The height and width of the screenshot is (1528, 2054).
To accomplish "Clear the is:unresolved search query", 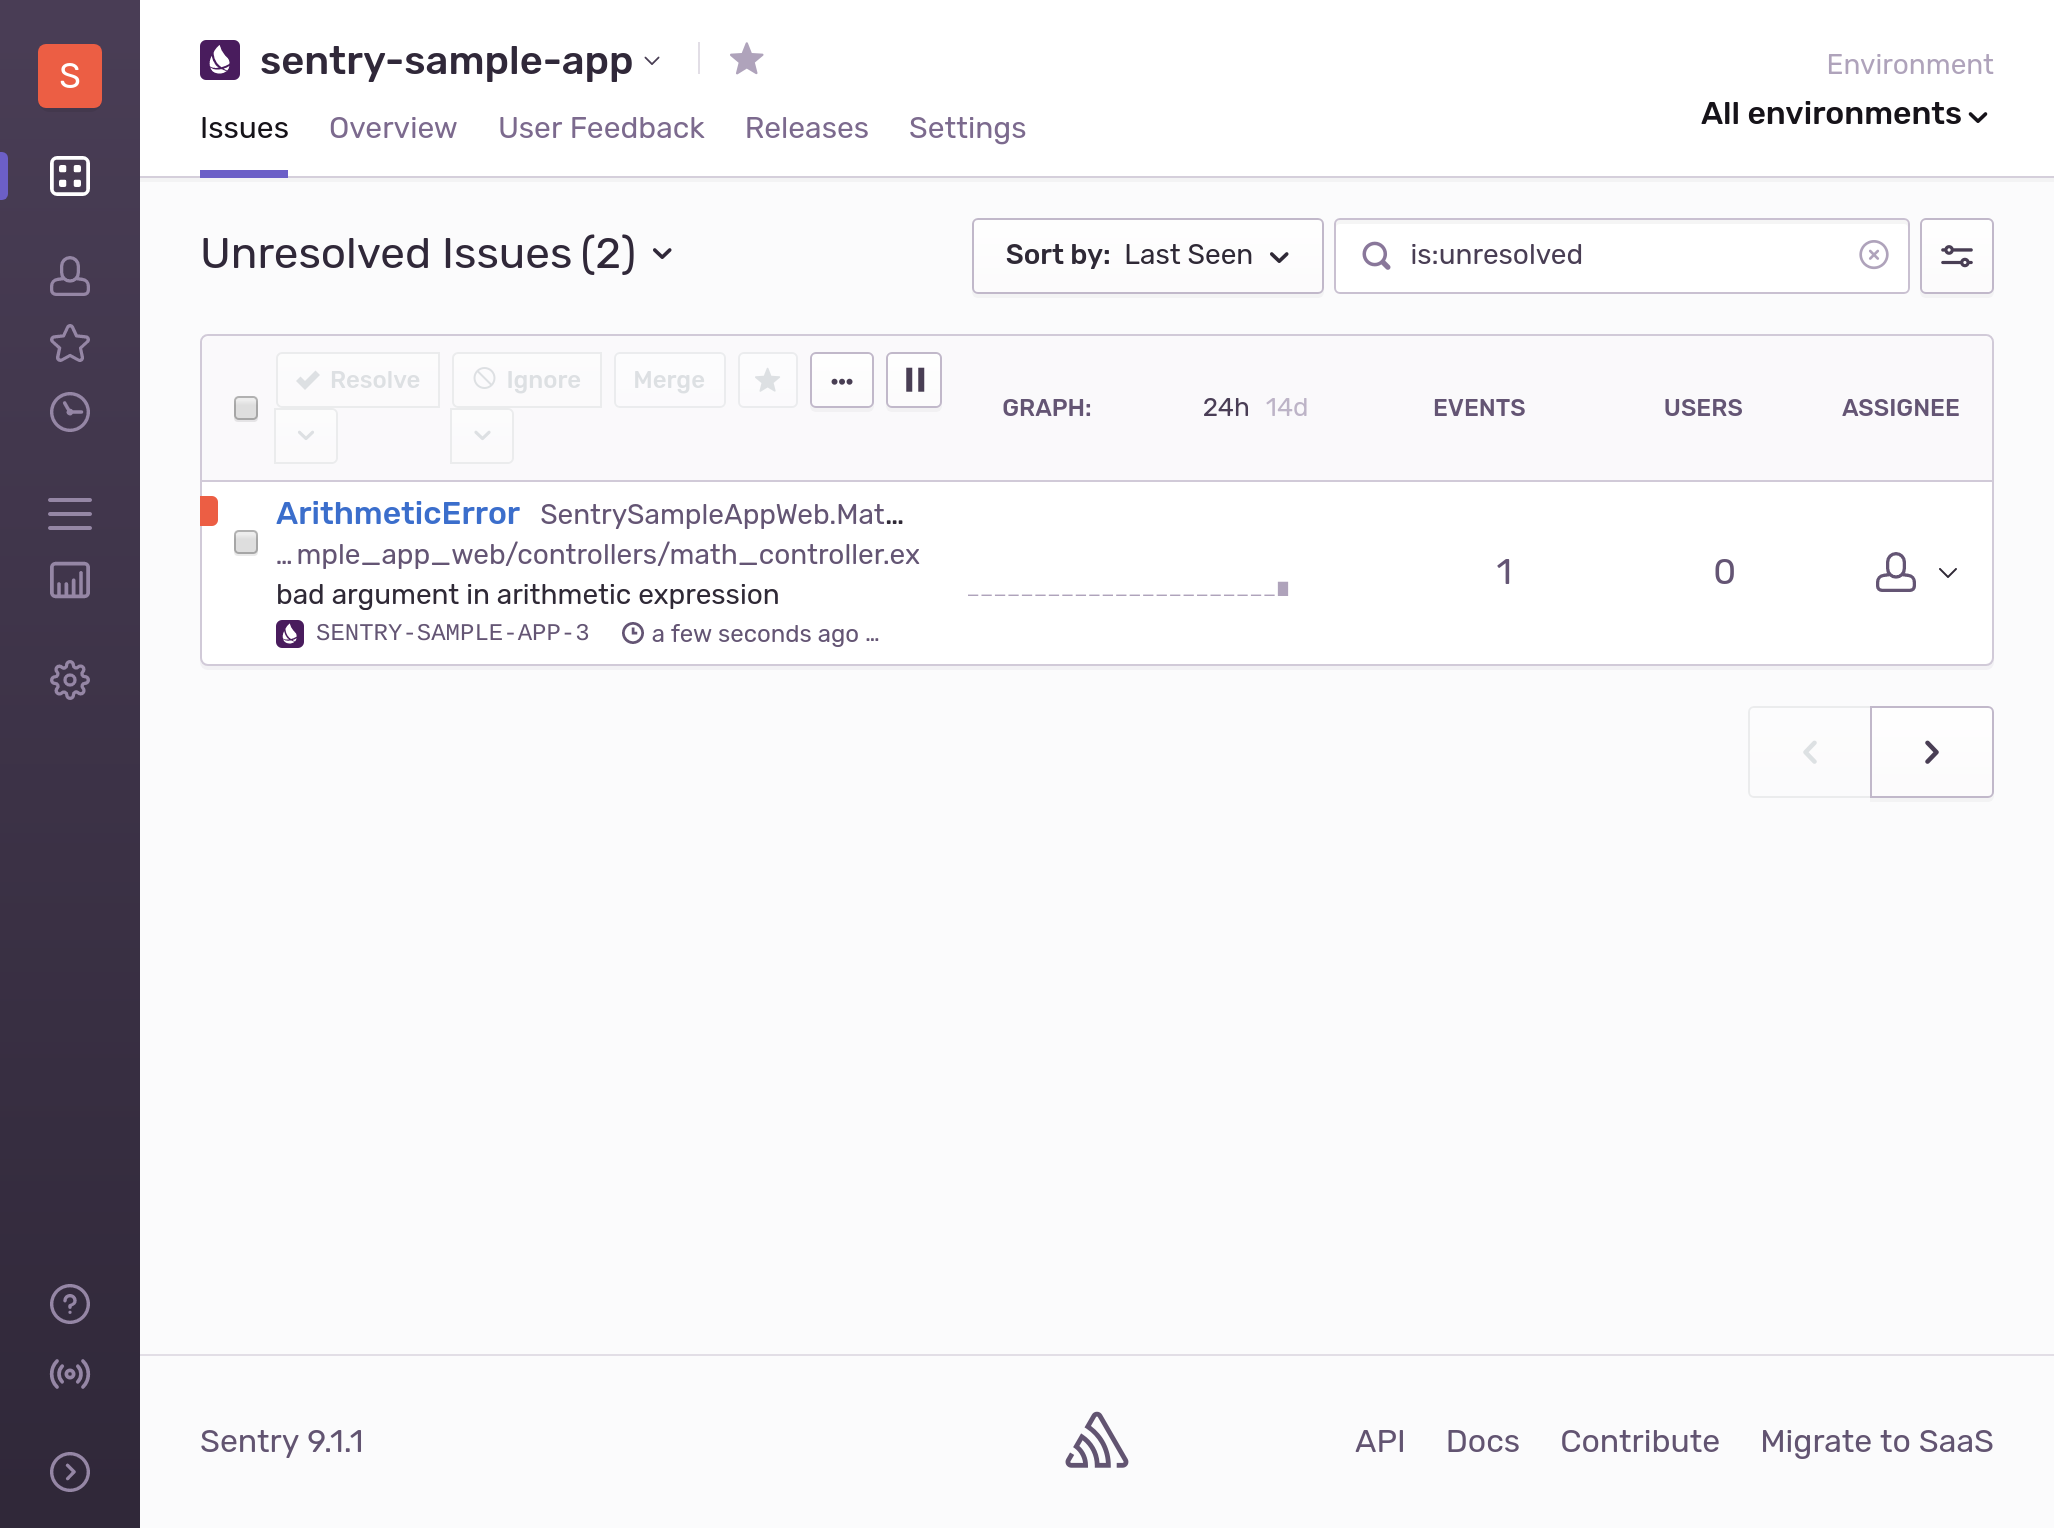I will [x=1874, y=255].
